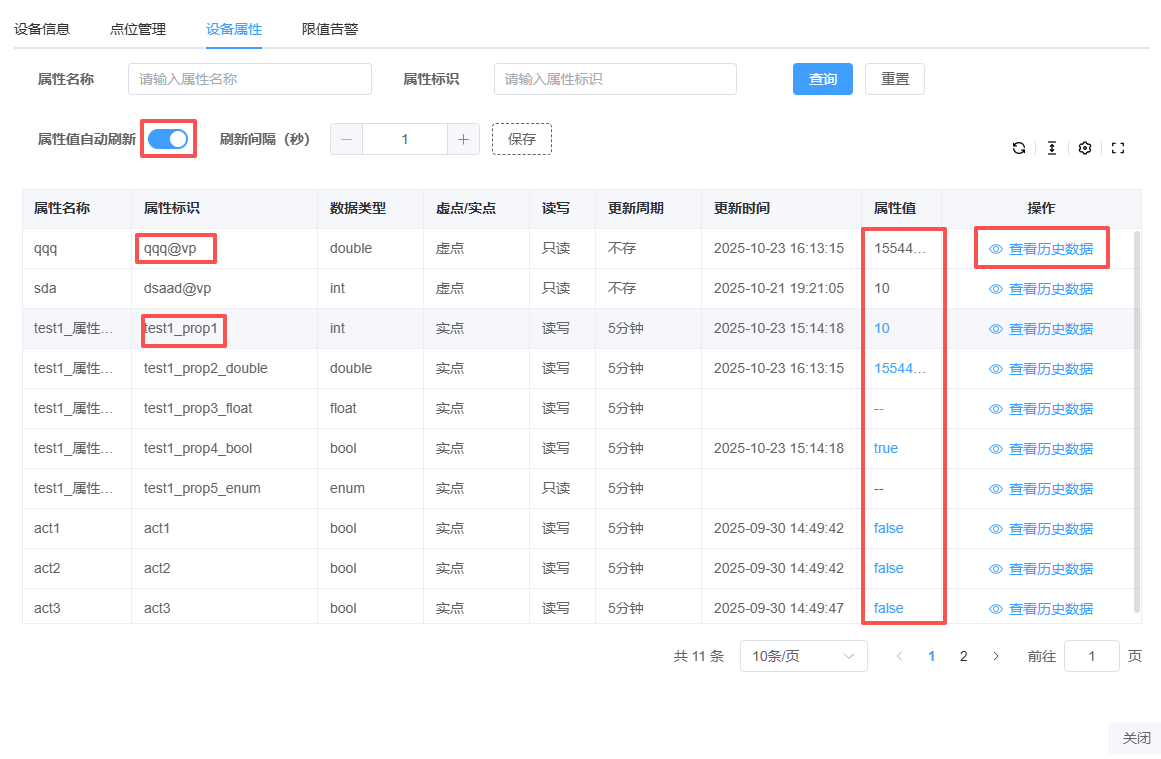Click 2025-09-30 14:49:47 timestamp cell
Viewport: 1161px width, 759px height.
779,608
